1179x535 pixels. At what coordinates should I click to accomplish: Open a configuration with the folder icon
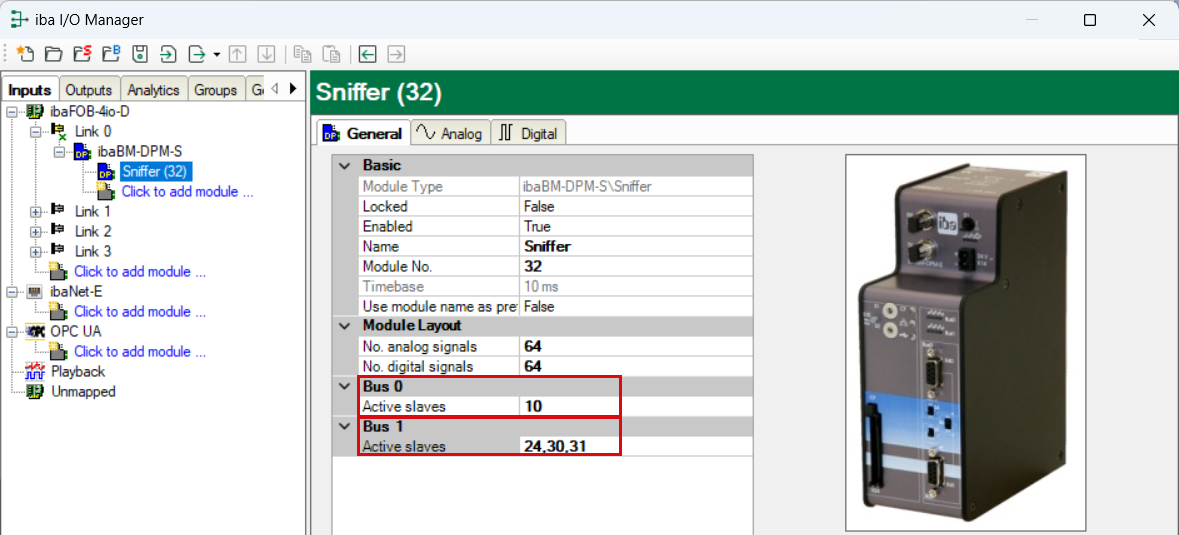coord(53,53)
